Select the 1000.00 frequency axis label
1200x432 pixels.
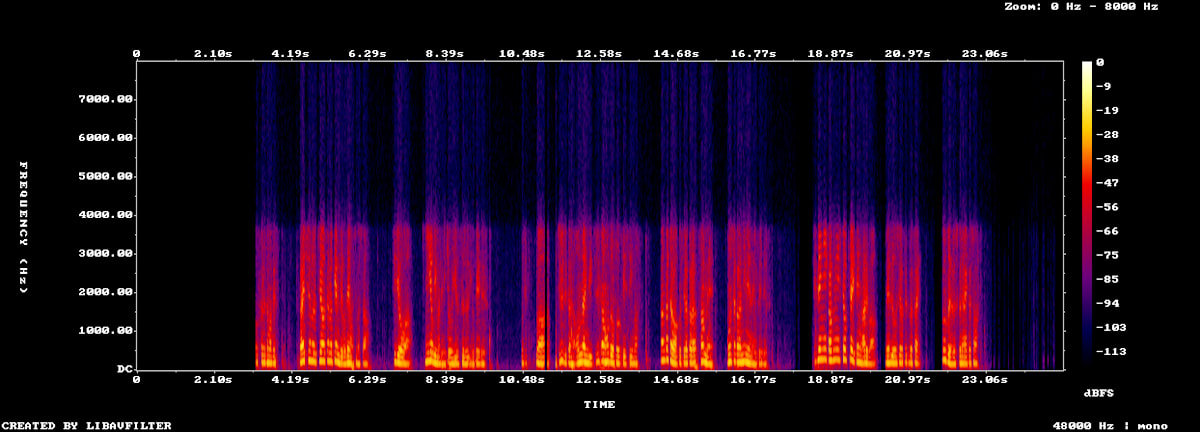(x=106, y=330)
